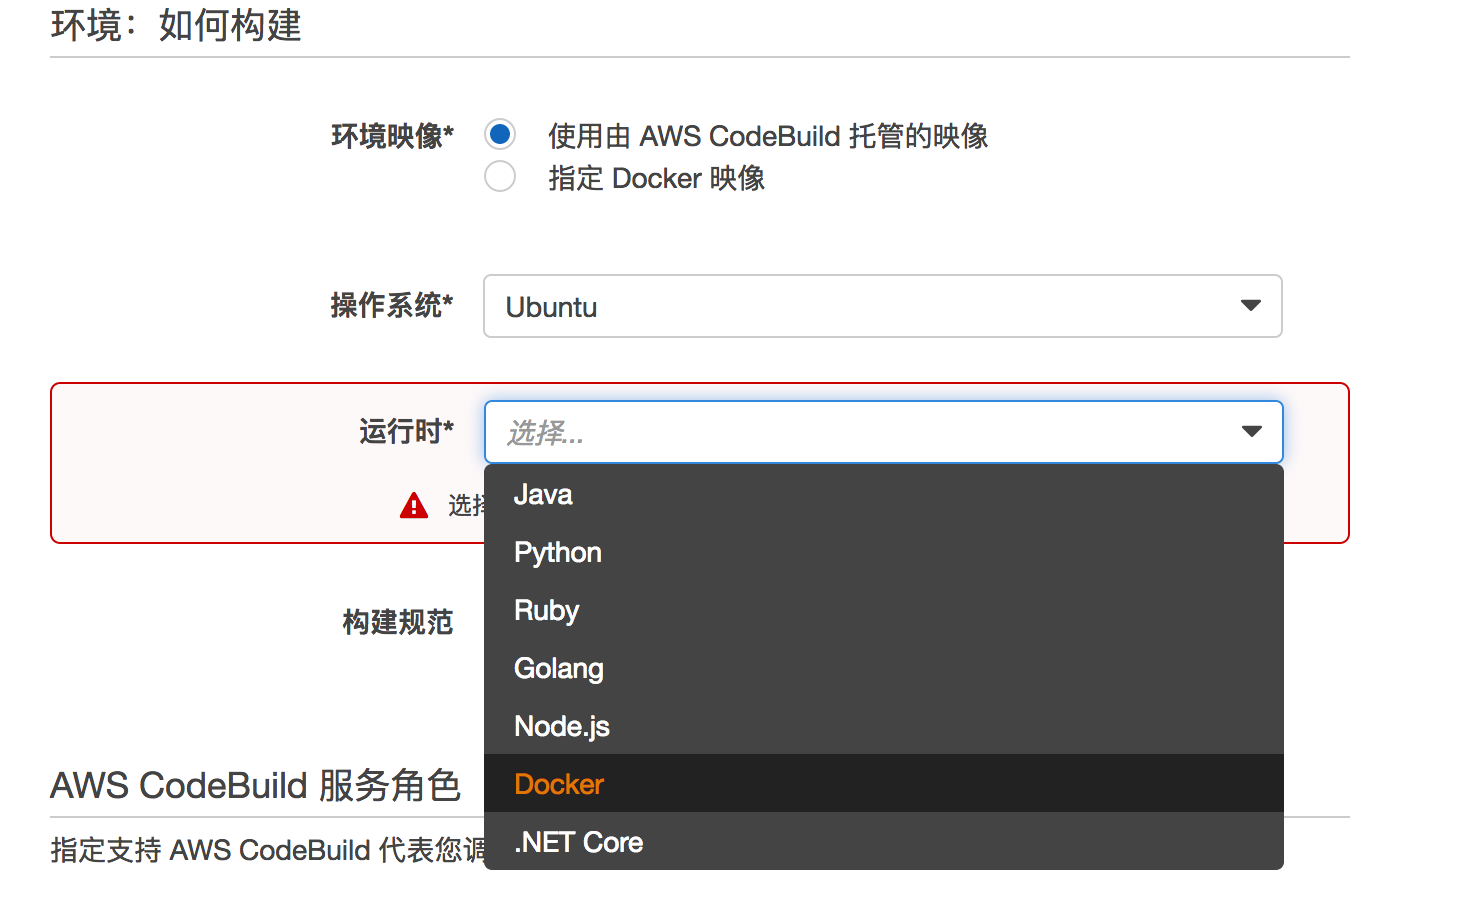
Task: Click the red warning triangle icon
Action: [x=414, y=506]
